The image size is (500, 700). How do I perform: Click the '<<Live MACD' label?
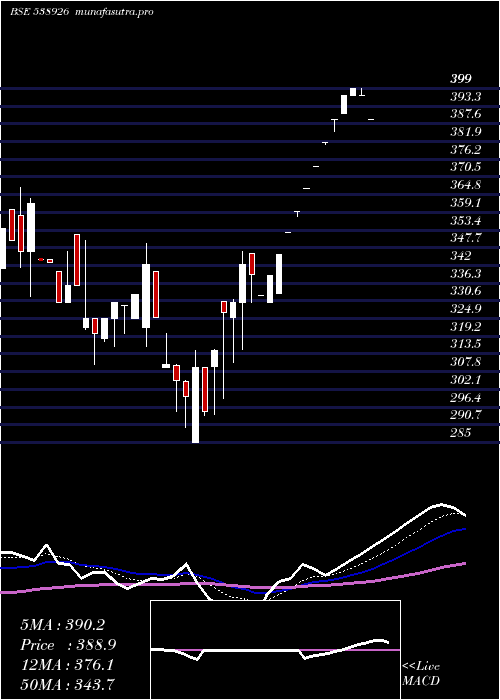tap(421, 674)
